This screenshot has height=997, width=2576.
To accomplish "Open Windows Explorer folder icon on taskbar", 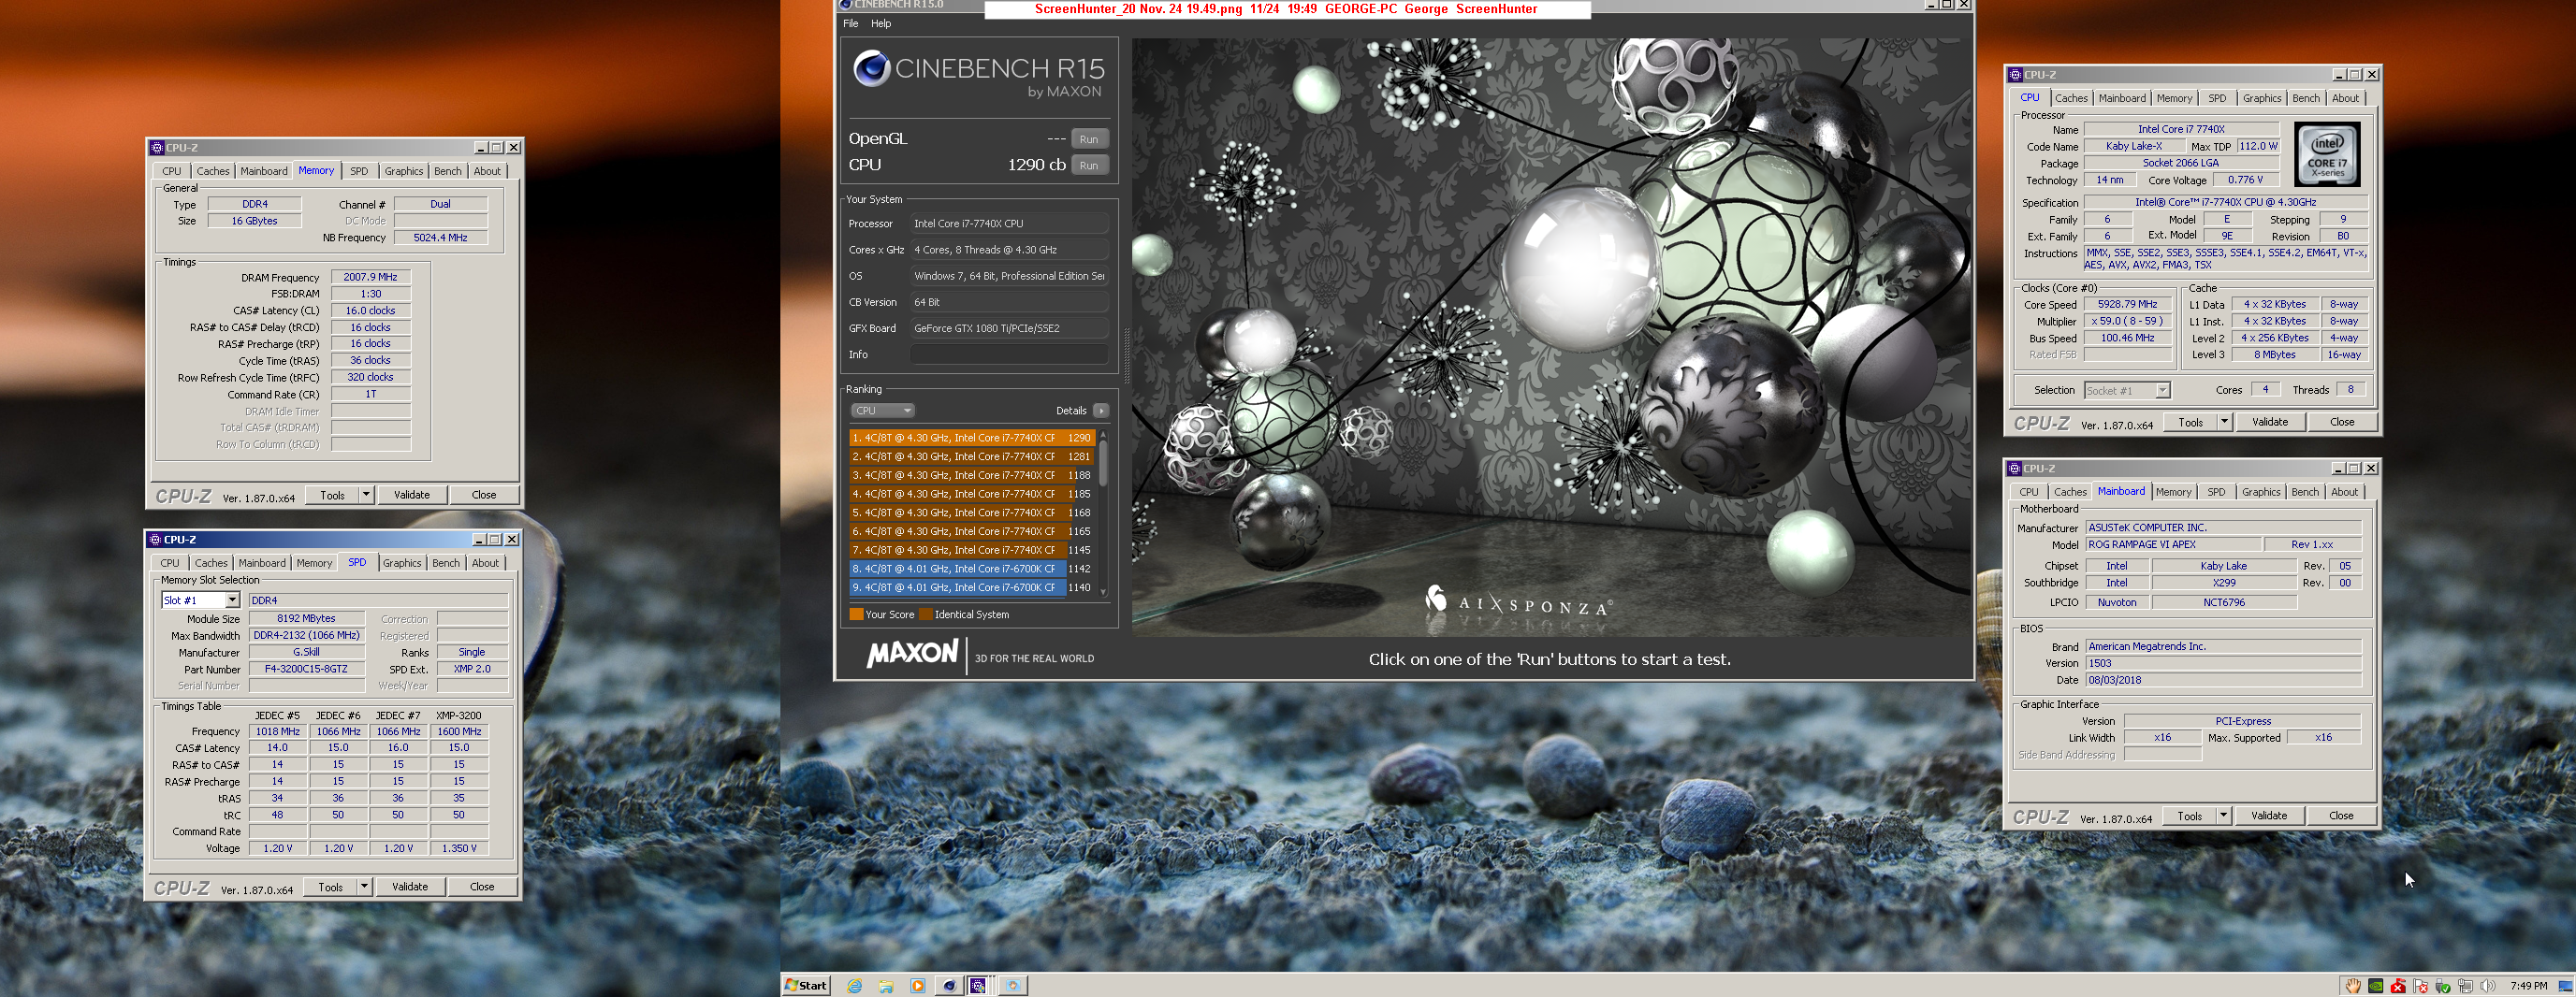I will pos(886,986).
